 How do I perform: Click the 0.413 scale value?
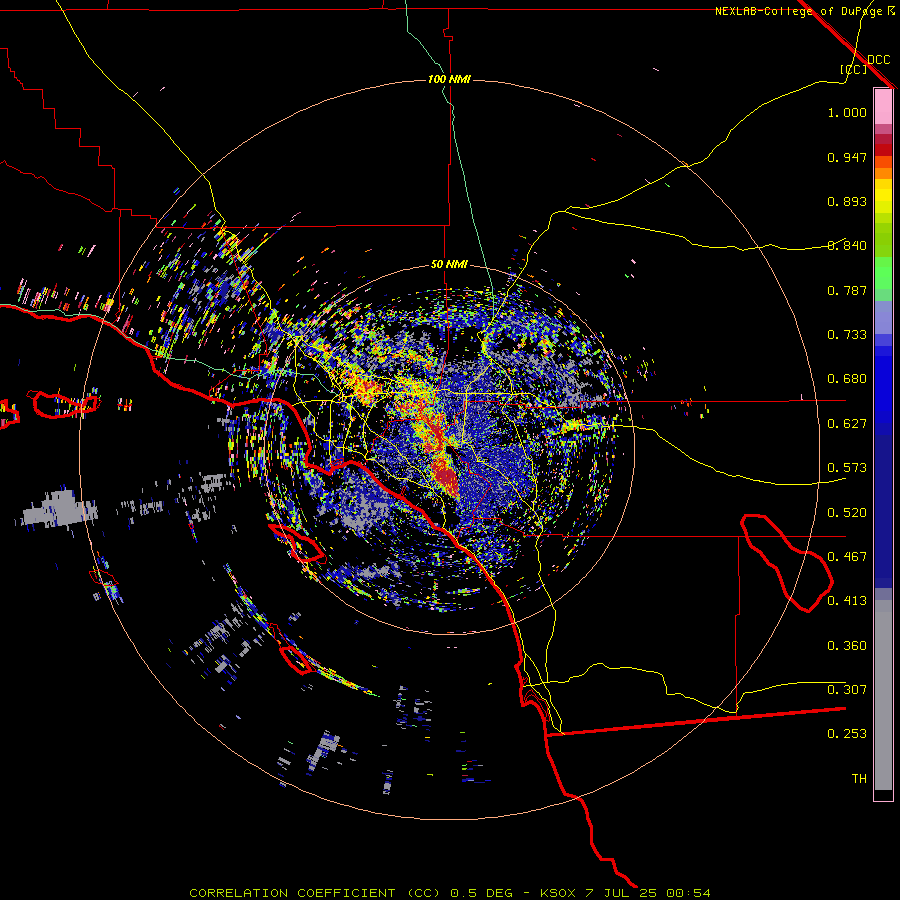[847, 601]
